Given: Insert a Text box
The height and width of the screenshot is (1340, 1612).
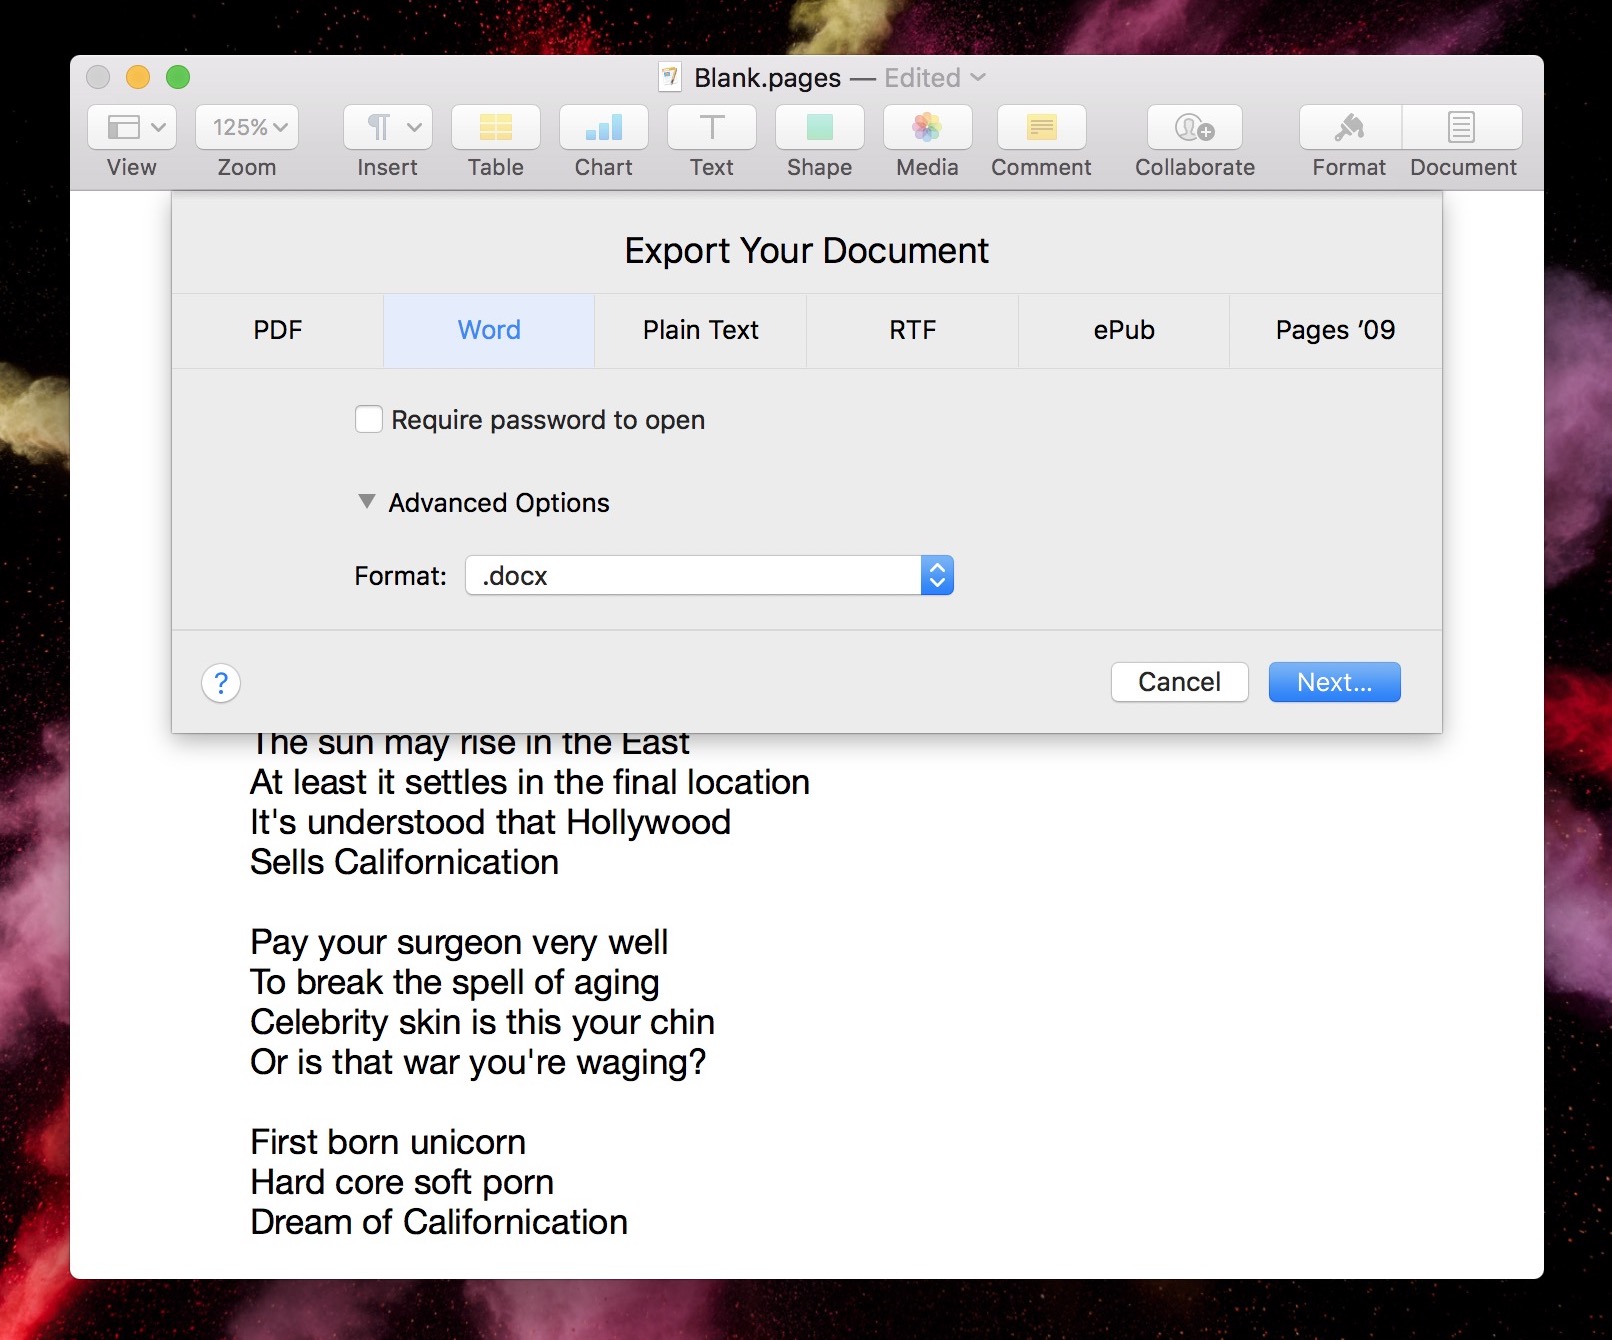Looking at the screenshot, I should coord(712,127).
